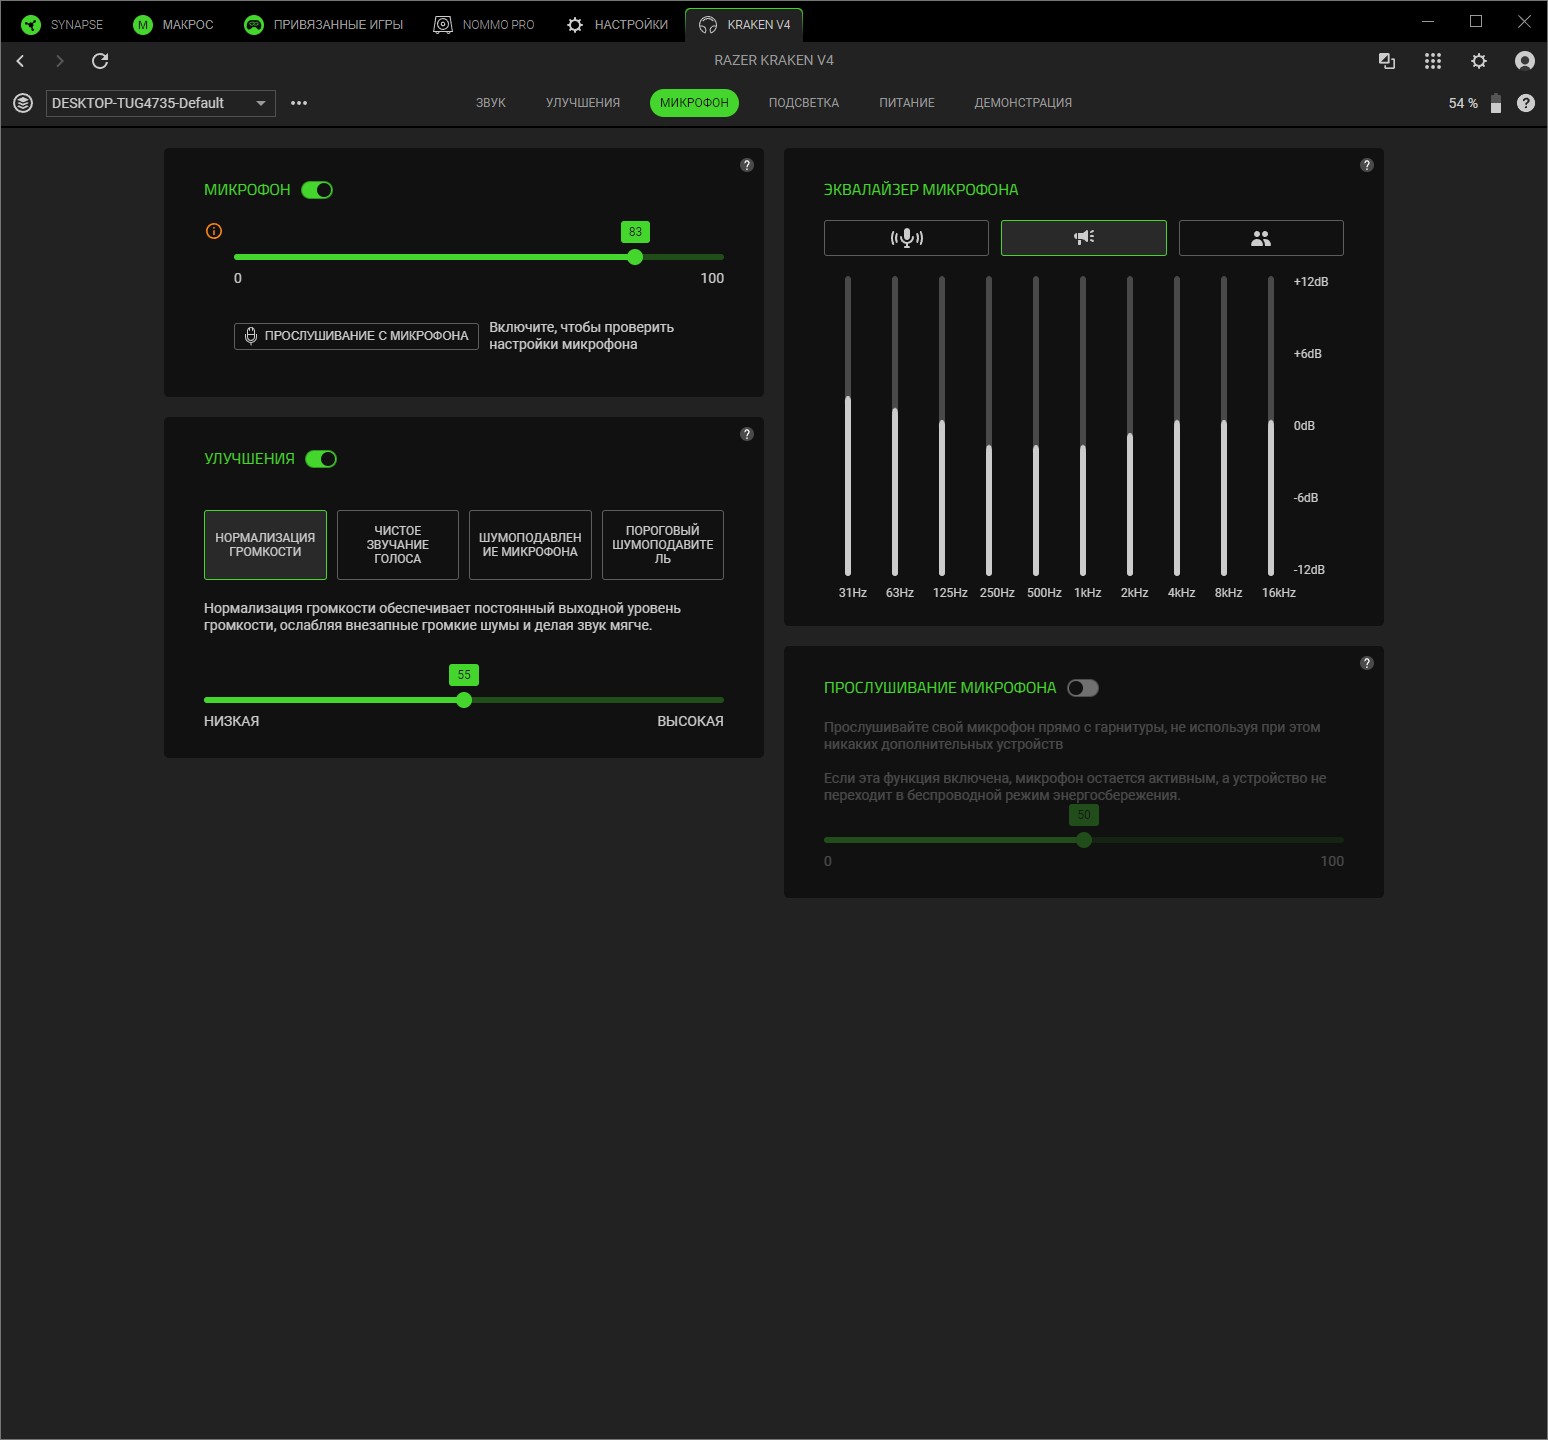This screenshot has height=1440, width=1548.
Task: Click the 31Hz equalizer band slider
Action: coord(848,426)
